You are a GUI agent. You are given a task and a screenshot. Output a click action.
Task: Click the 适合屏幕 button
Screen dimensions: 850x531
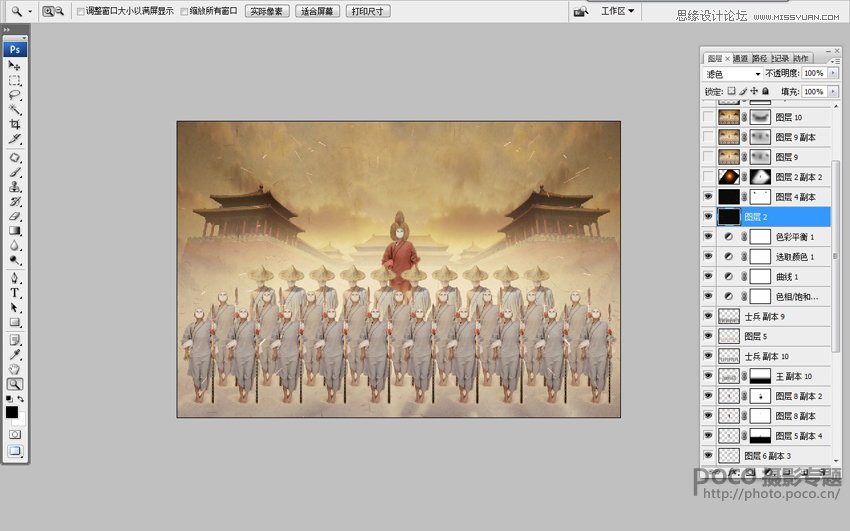coord(317,11)
